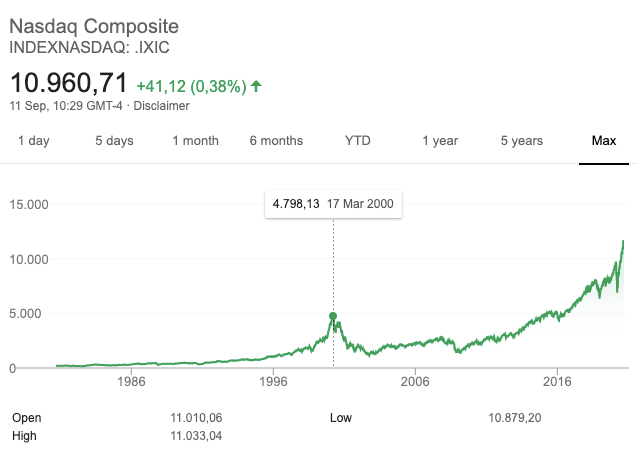Select the 1 day range tab
The image size is (637, 455).
click(34, 141)
